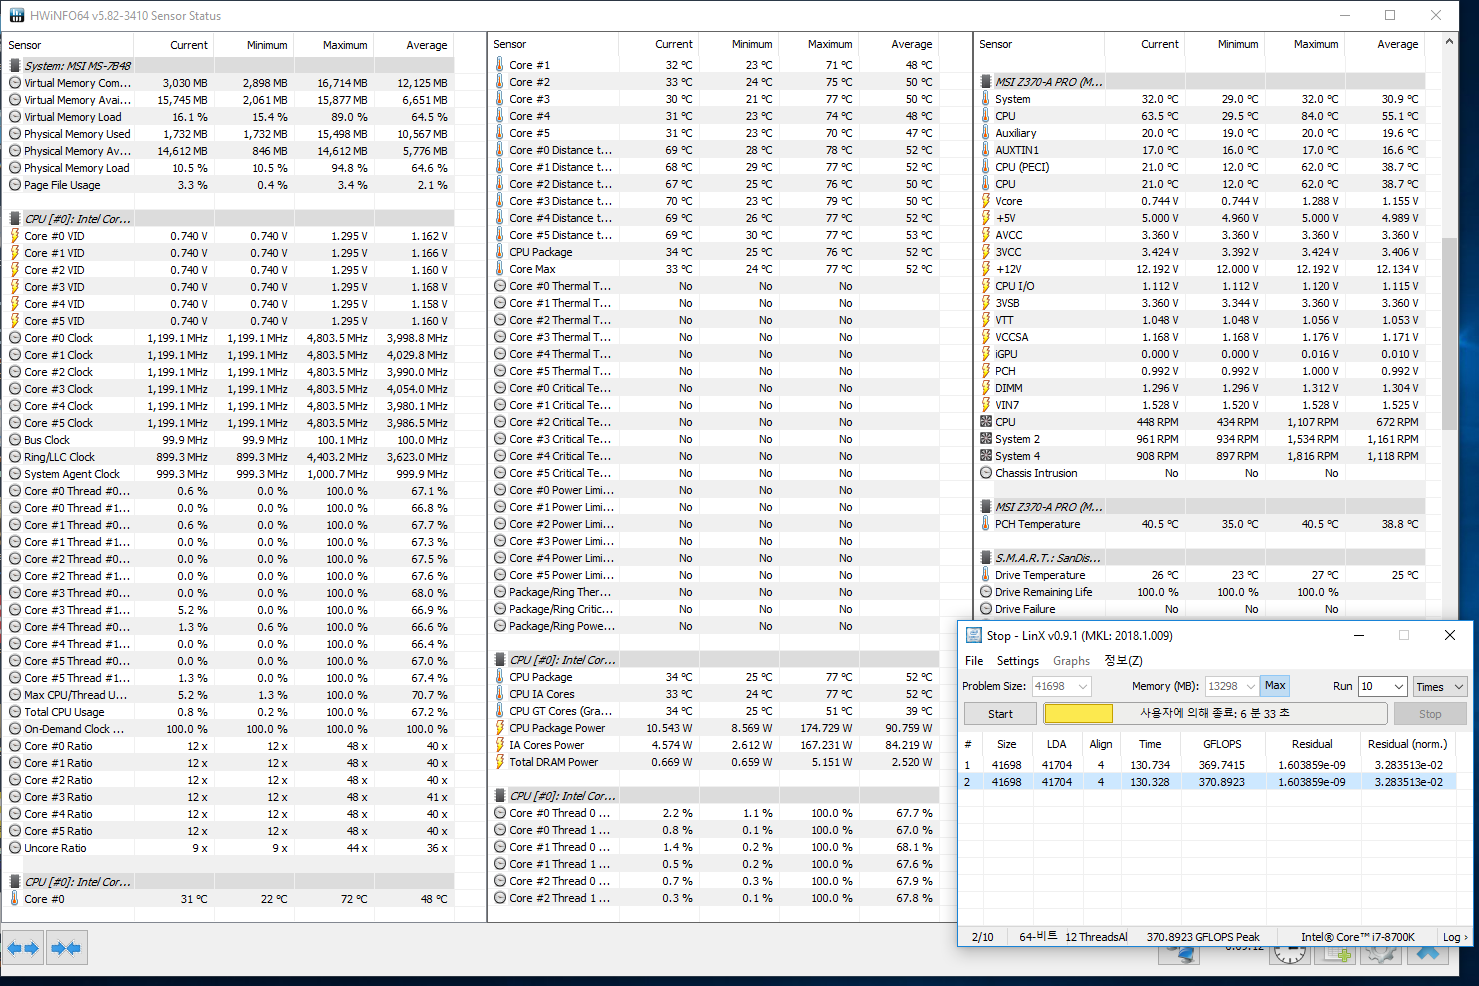
Task: Click the lightning icon beside VCCSA
Action: pyautogui.click(x=986, y=337)
